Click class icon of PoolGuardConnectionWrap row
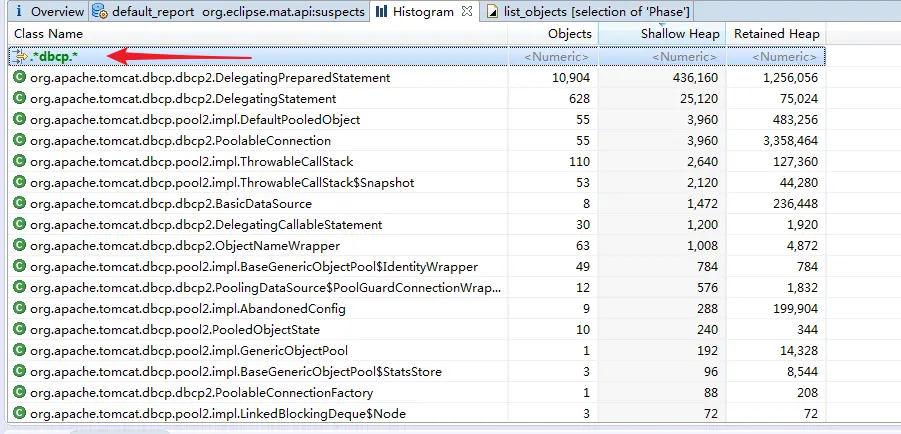 click(20, 287)
